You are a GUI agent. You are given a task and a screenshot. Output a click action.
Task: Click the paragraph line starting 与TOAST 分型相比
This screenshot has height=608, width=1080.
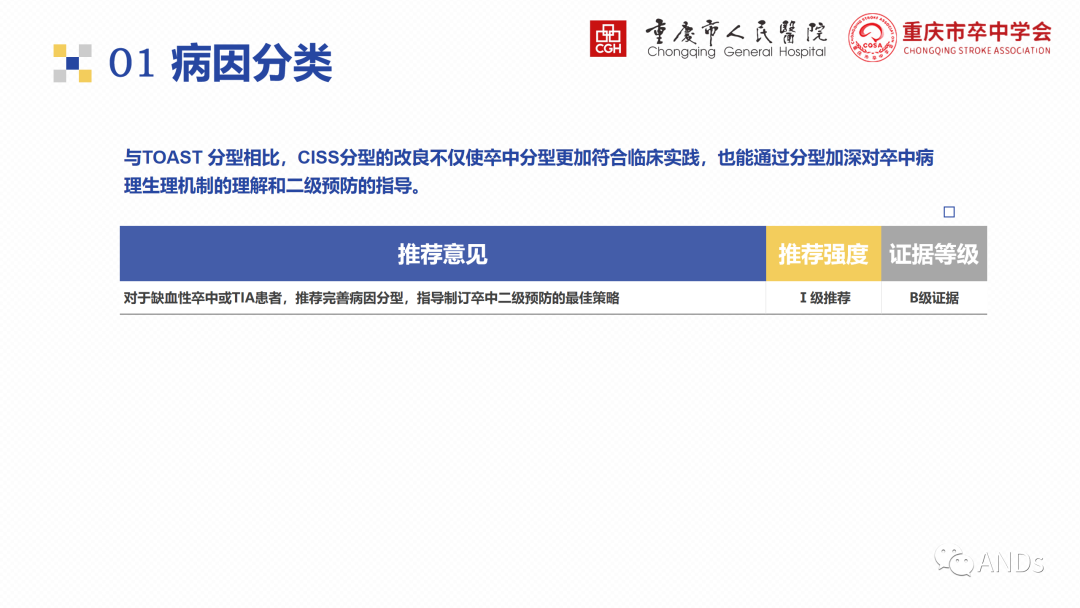coord(529,158)
